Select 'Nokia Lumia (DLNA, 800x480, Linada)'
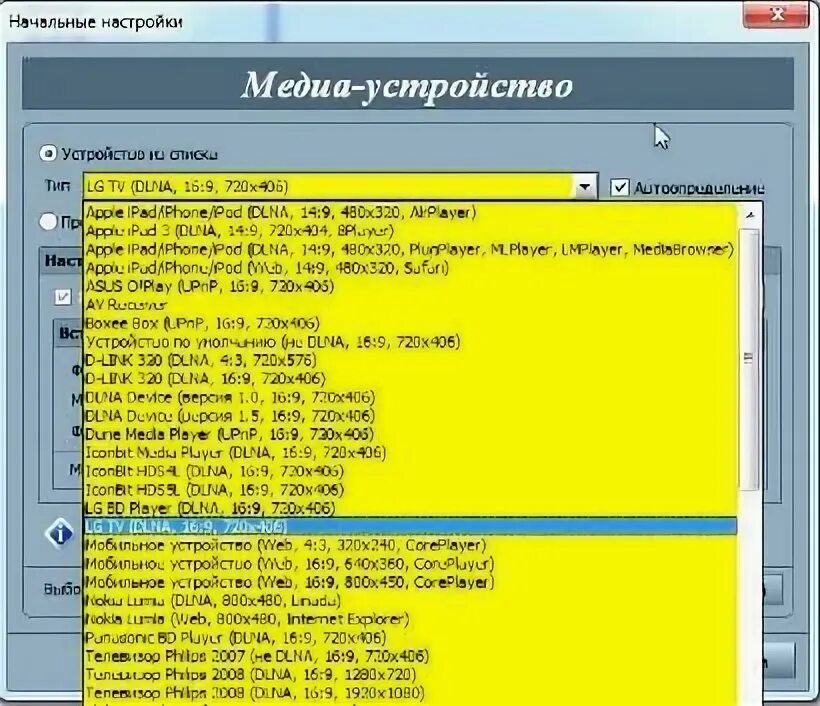Image resolution: width=820 pixels, height=706 pixels. pos(410,601)
